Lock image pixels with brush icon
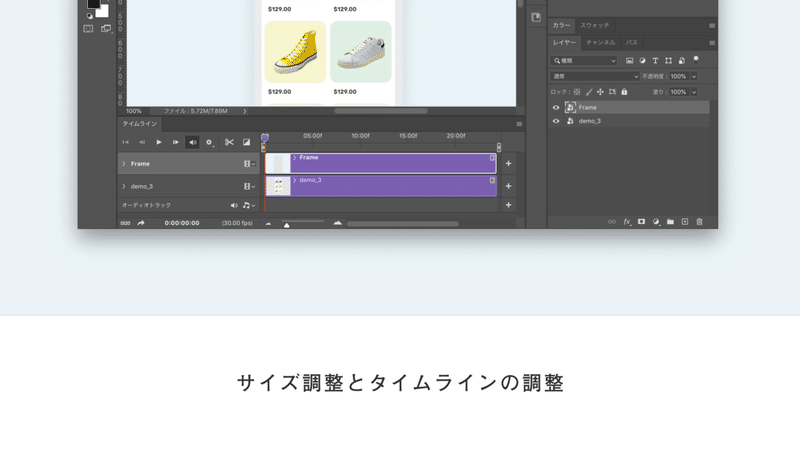The image size is (800, 450). coord(589,92)
